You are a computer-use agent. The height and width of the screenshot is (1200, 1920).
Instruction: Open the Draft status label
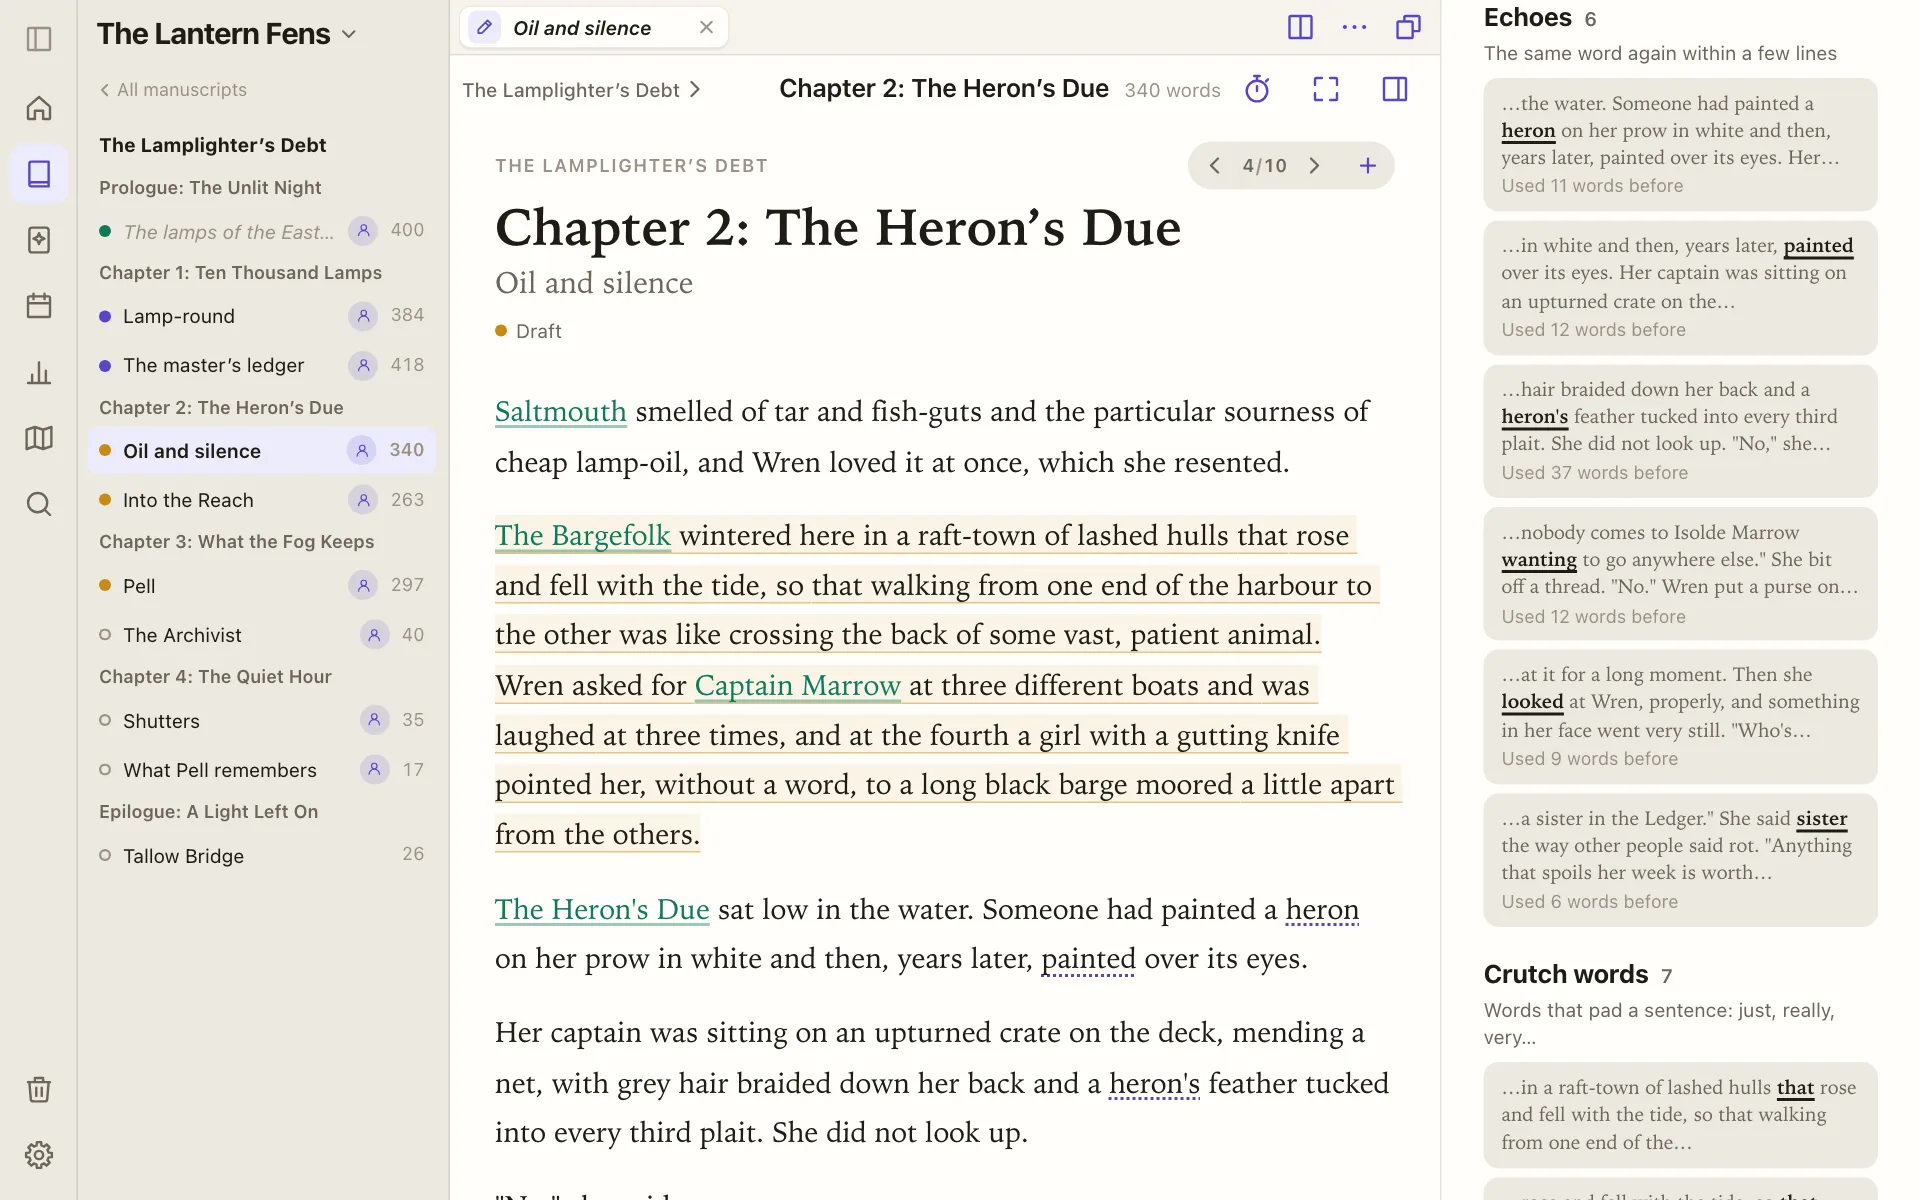point(528,331)
